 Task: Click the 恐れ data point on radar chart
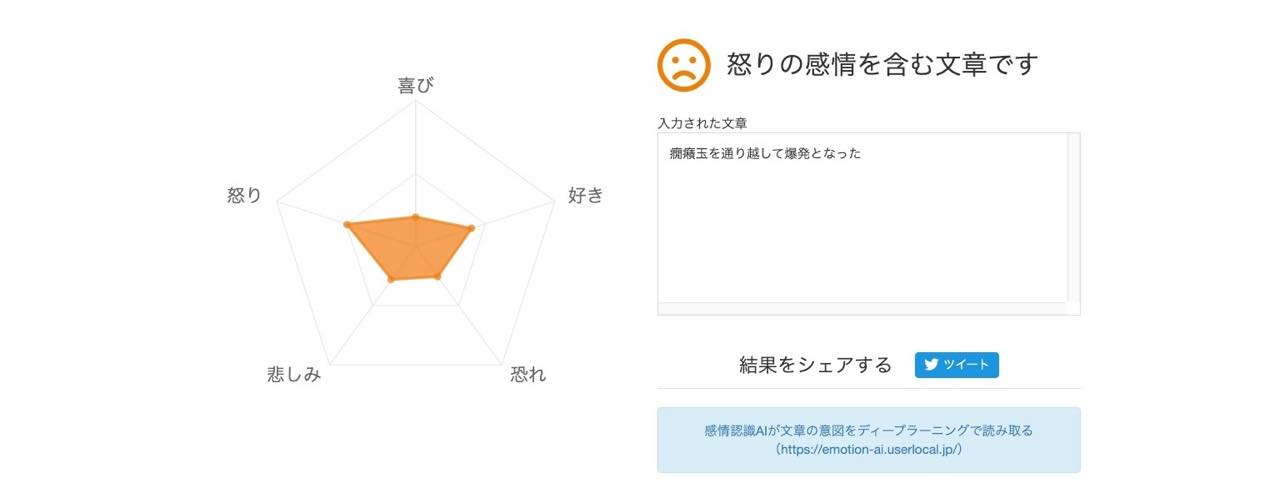pos(438,276)
